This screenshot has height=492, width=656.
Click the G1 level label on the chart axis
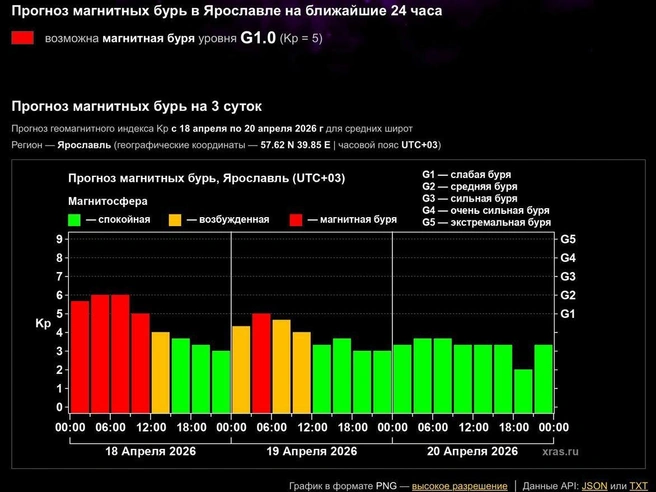coord(567,314)
